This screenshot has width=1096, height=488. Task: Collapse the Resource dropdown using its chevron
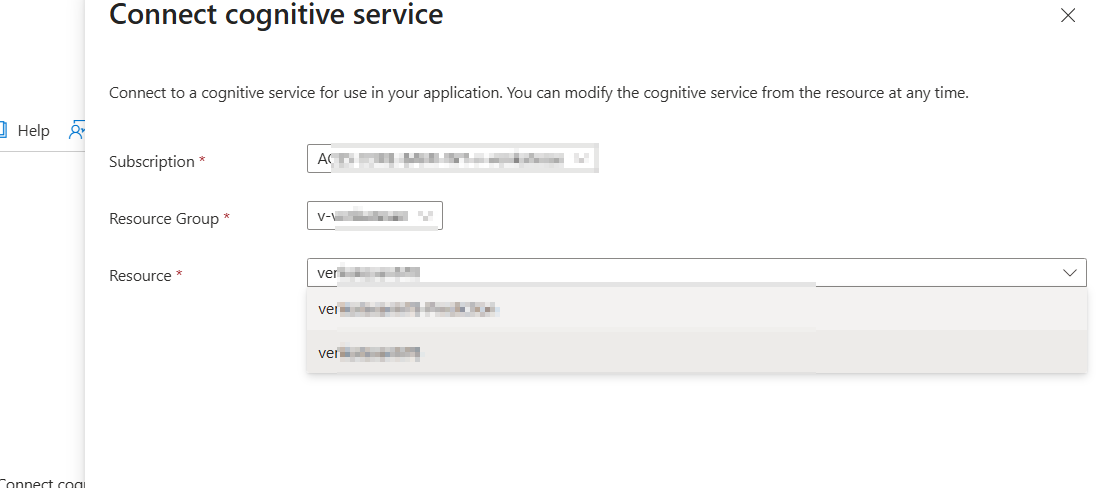pos(1069,273)
